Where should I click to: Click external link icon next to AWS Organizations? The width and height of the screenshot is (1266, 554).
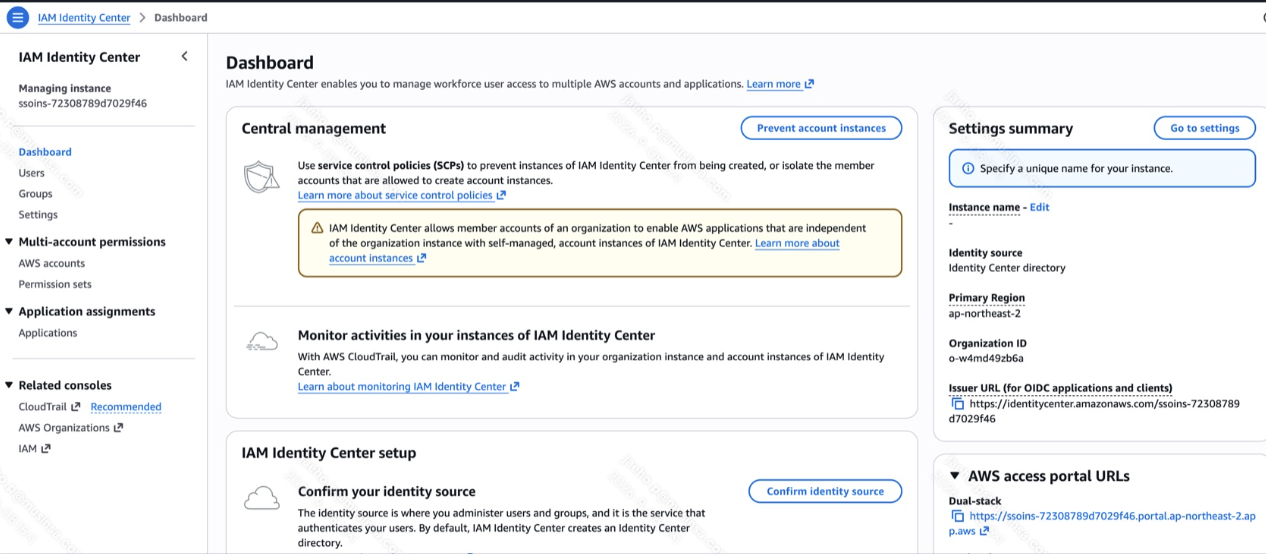pyautogui.click(x=118, y=428)
